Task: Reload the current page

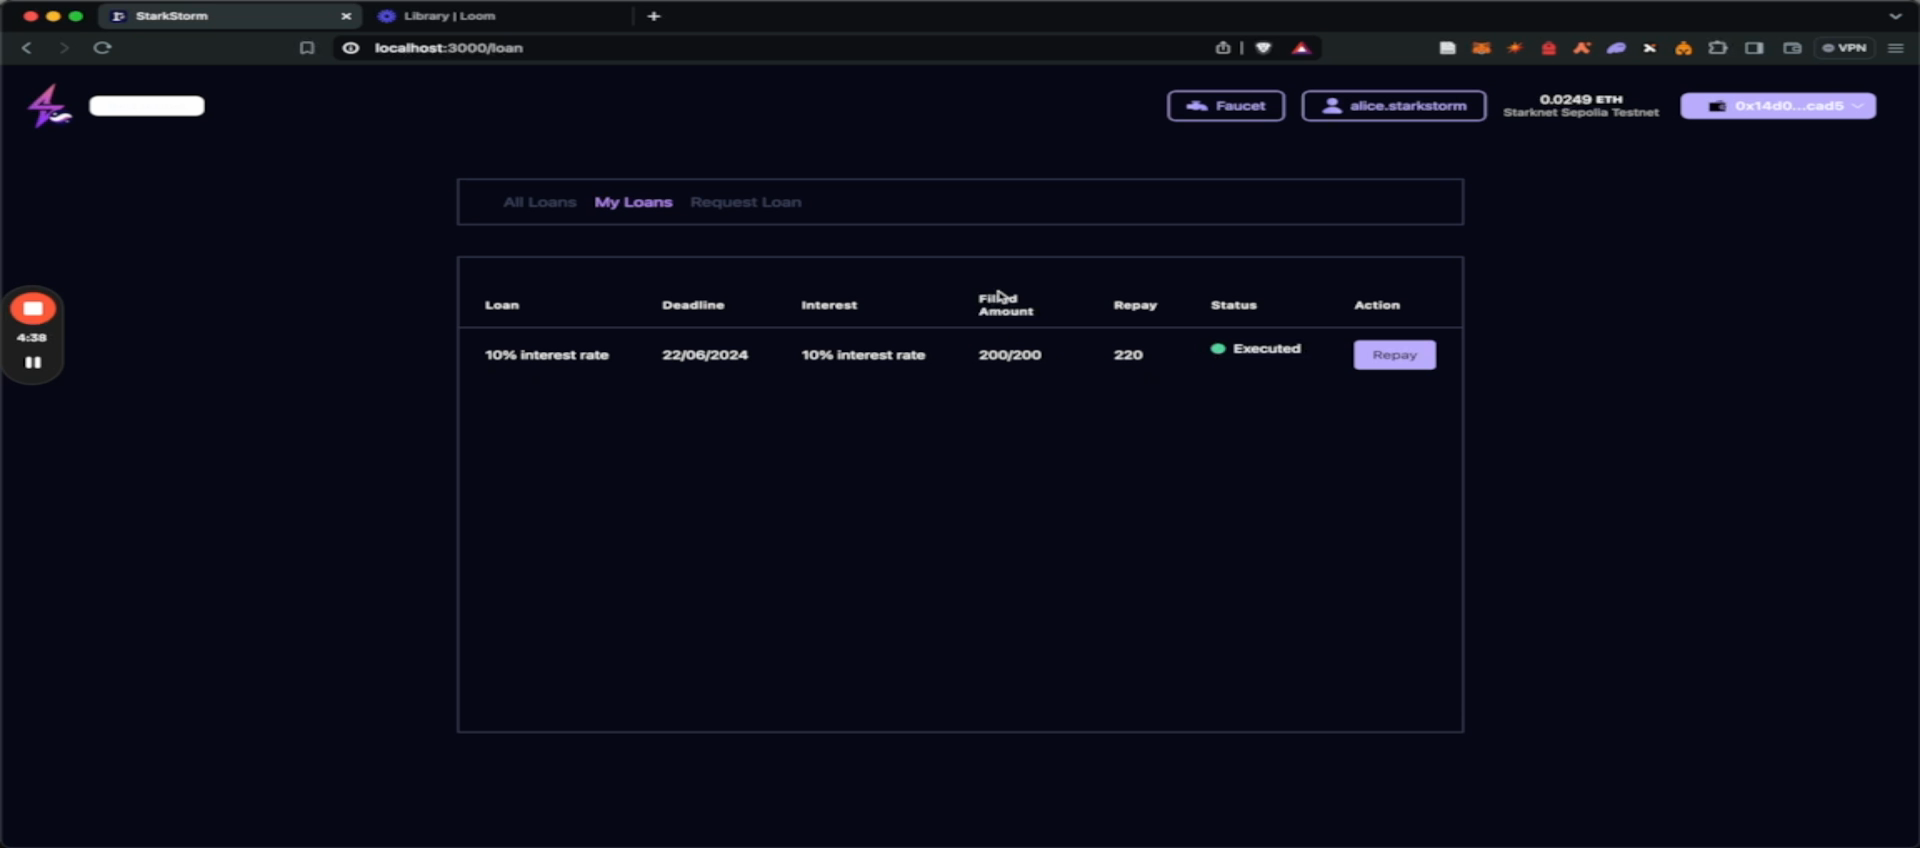Action: 102,48
